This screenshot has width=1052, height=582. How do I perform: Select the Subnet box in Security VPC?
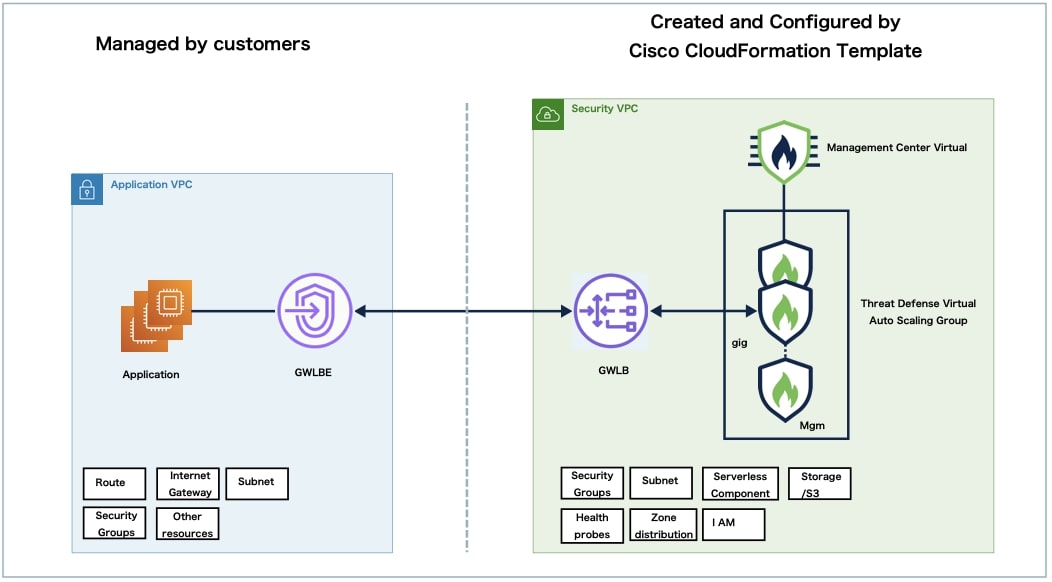coord(662,483)
